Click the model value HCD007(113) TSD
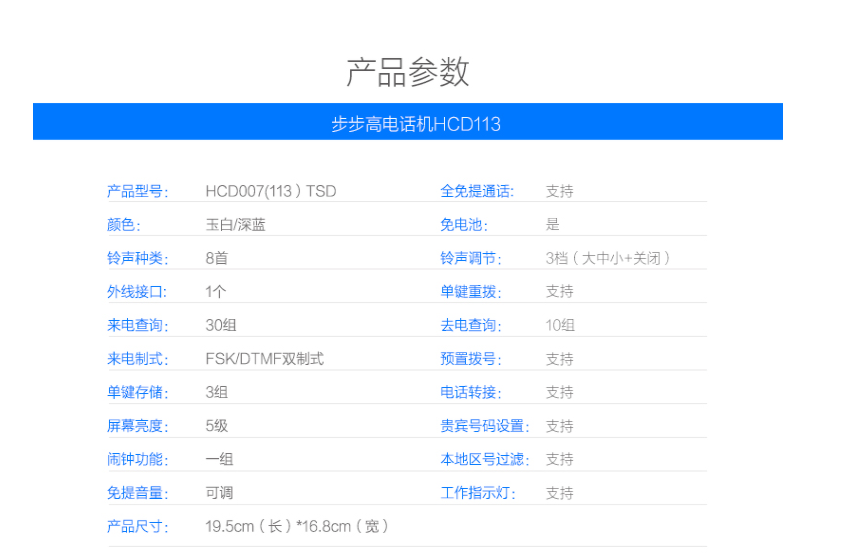The width and height of the screenshot is (851, 559). point(271,191)
